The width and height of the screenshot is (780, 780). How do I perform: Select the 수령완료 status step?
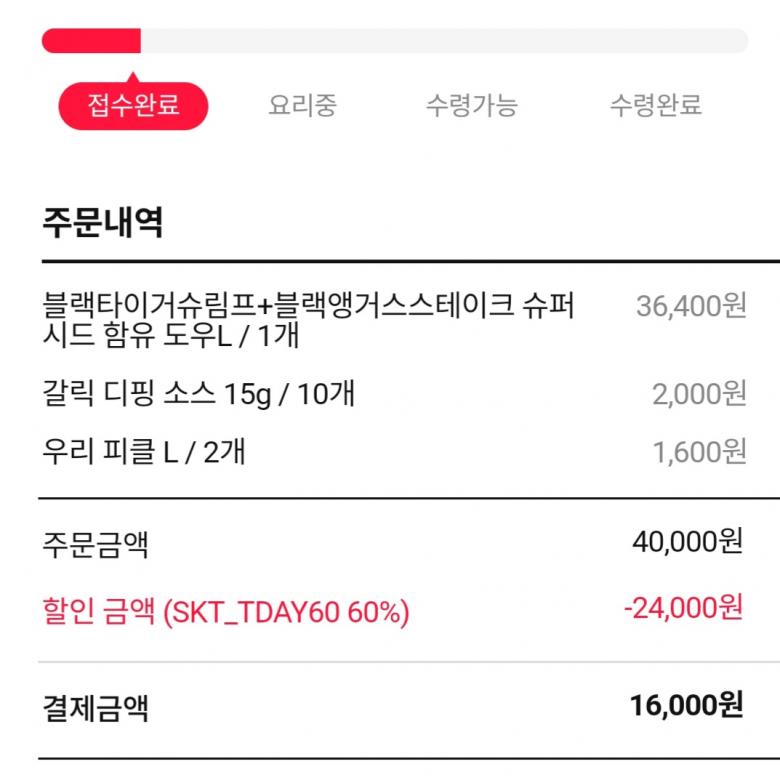[655, 105]
